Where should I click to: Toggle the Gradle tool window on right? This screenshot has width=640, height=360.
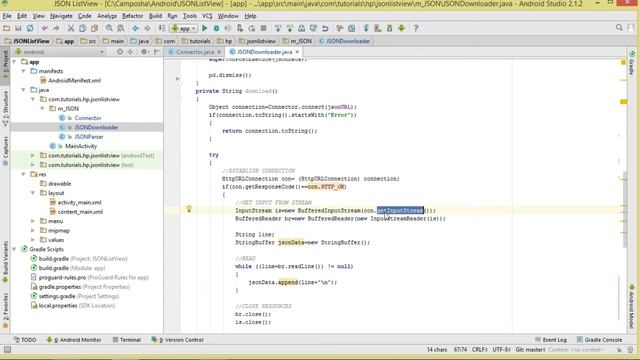632,63
